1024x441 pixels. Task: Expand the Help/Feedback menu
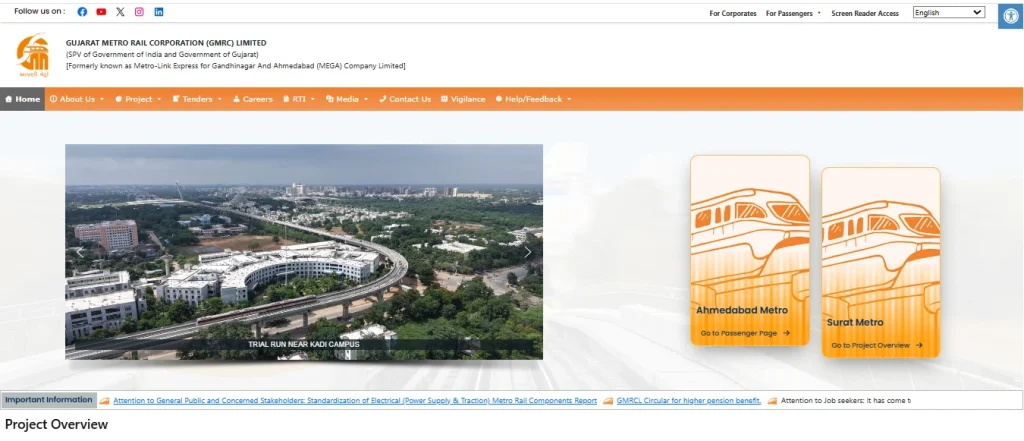click(534, 99)
